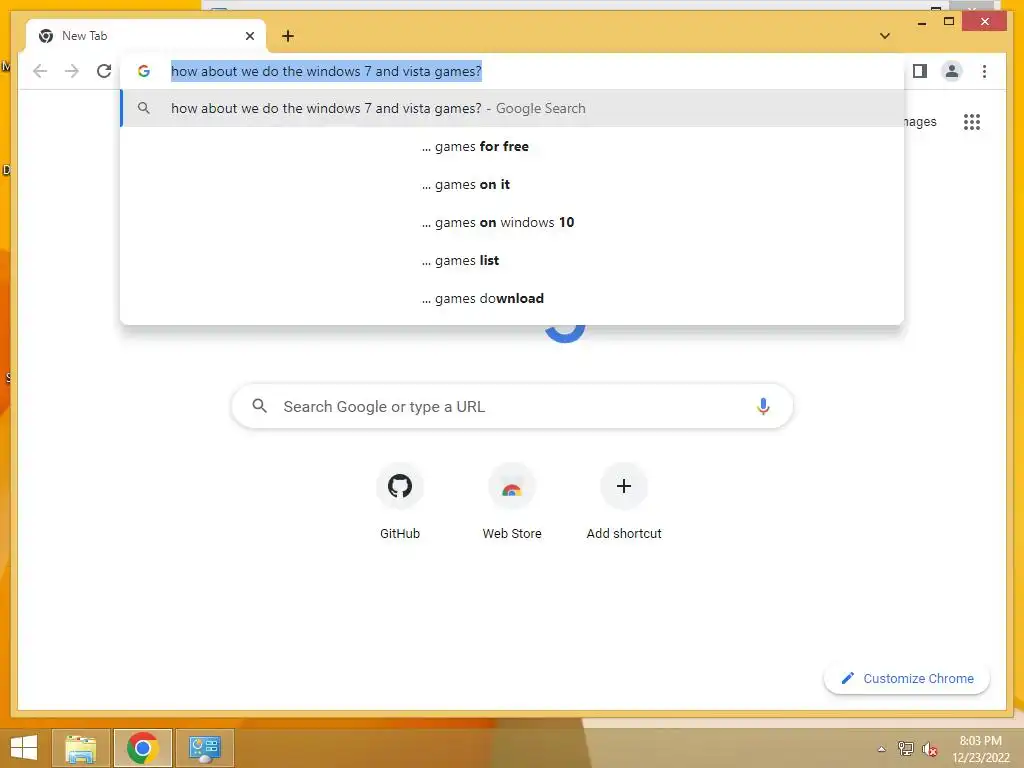Pick the 'games list' suggestion
This screenshot has height=768, width=1024.
tap(512, 261)
